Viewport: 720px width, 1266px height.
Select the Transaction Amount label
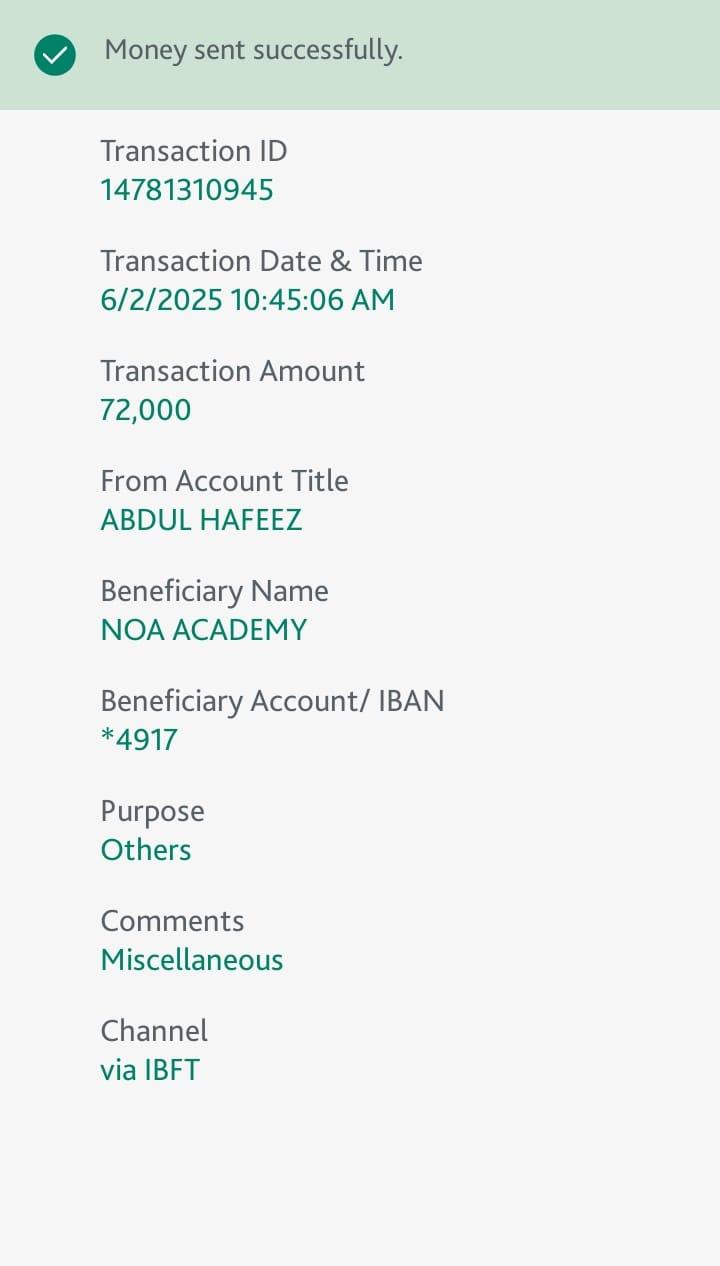pyautogui.click(x=232, y=371)
